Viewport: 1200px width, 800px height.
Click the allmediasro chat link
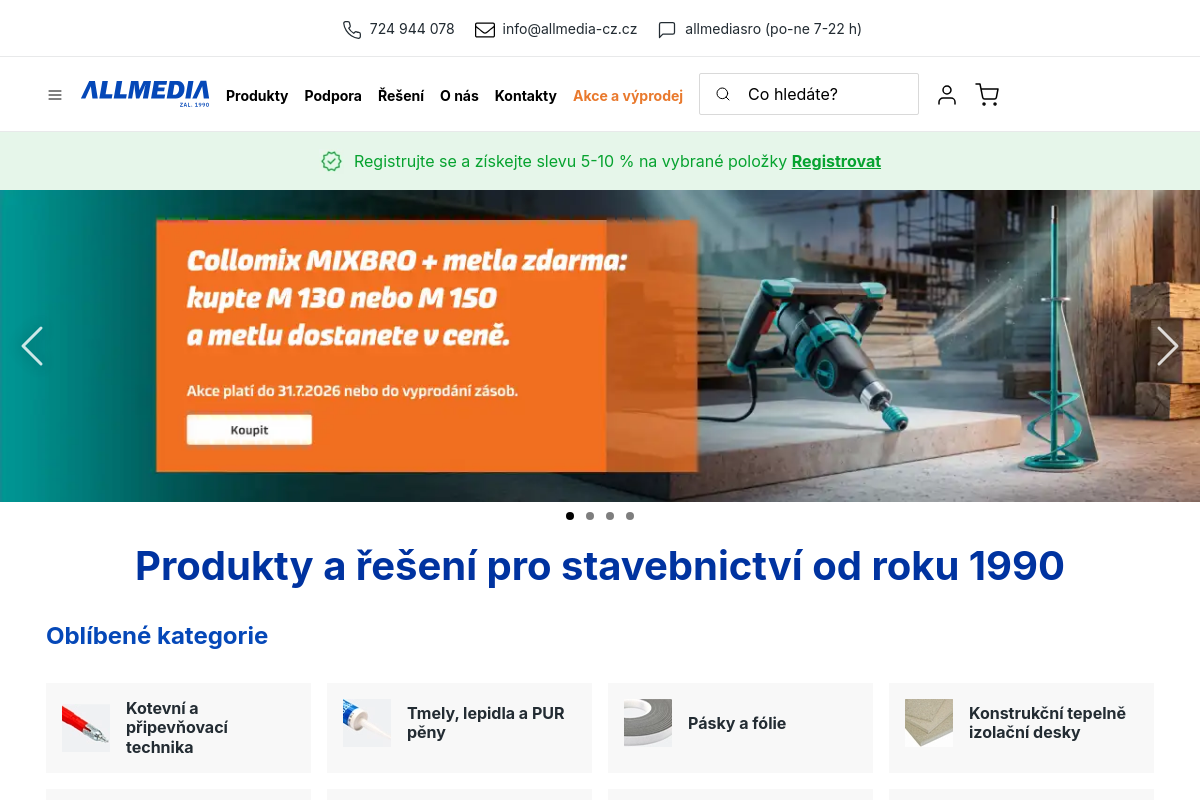point(773,29)
